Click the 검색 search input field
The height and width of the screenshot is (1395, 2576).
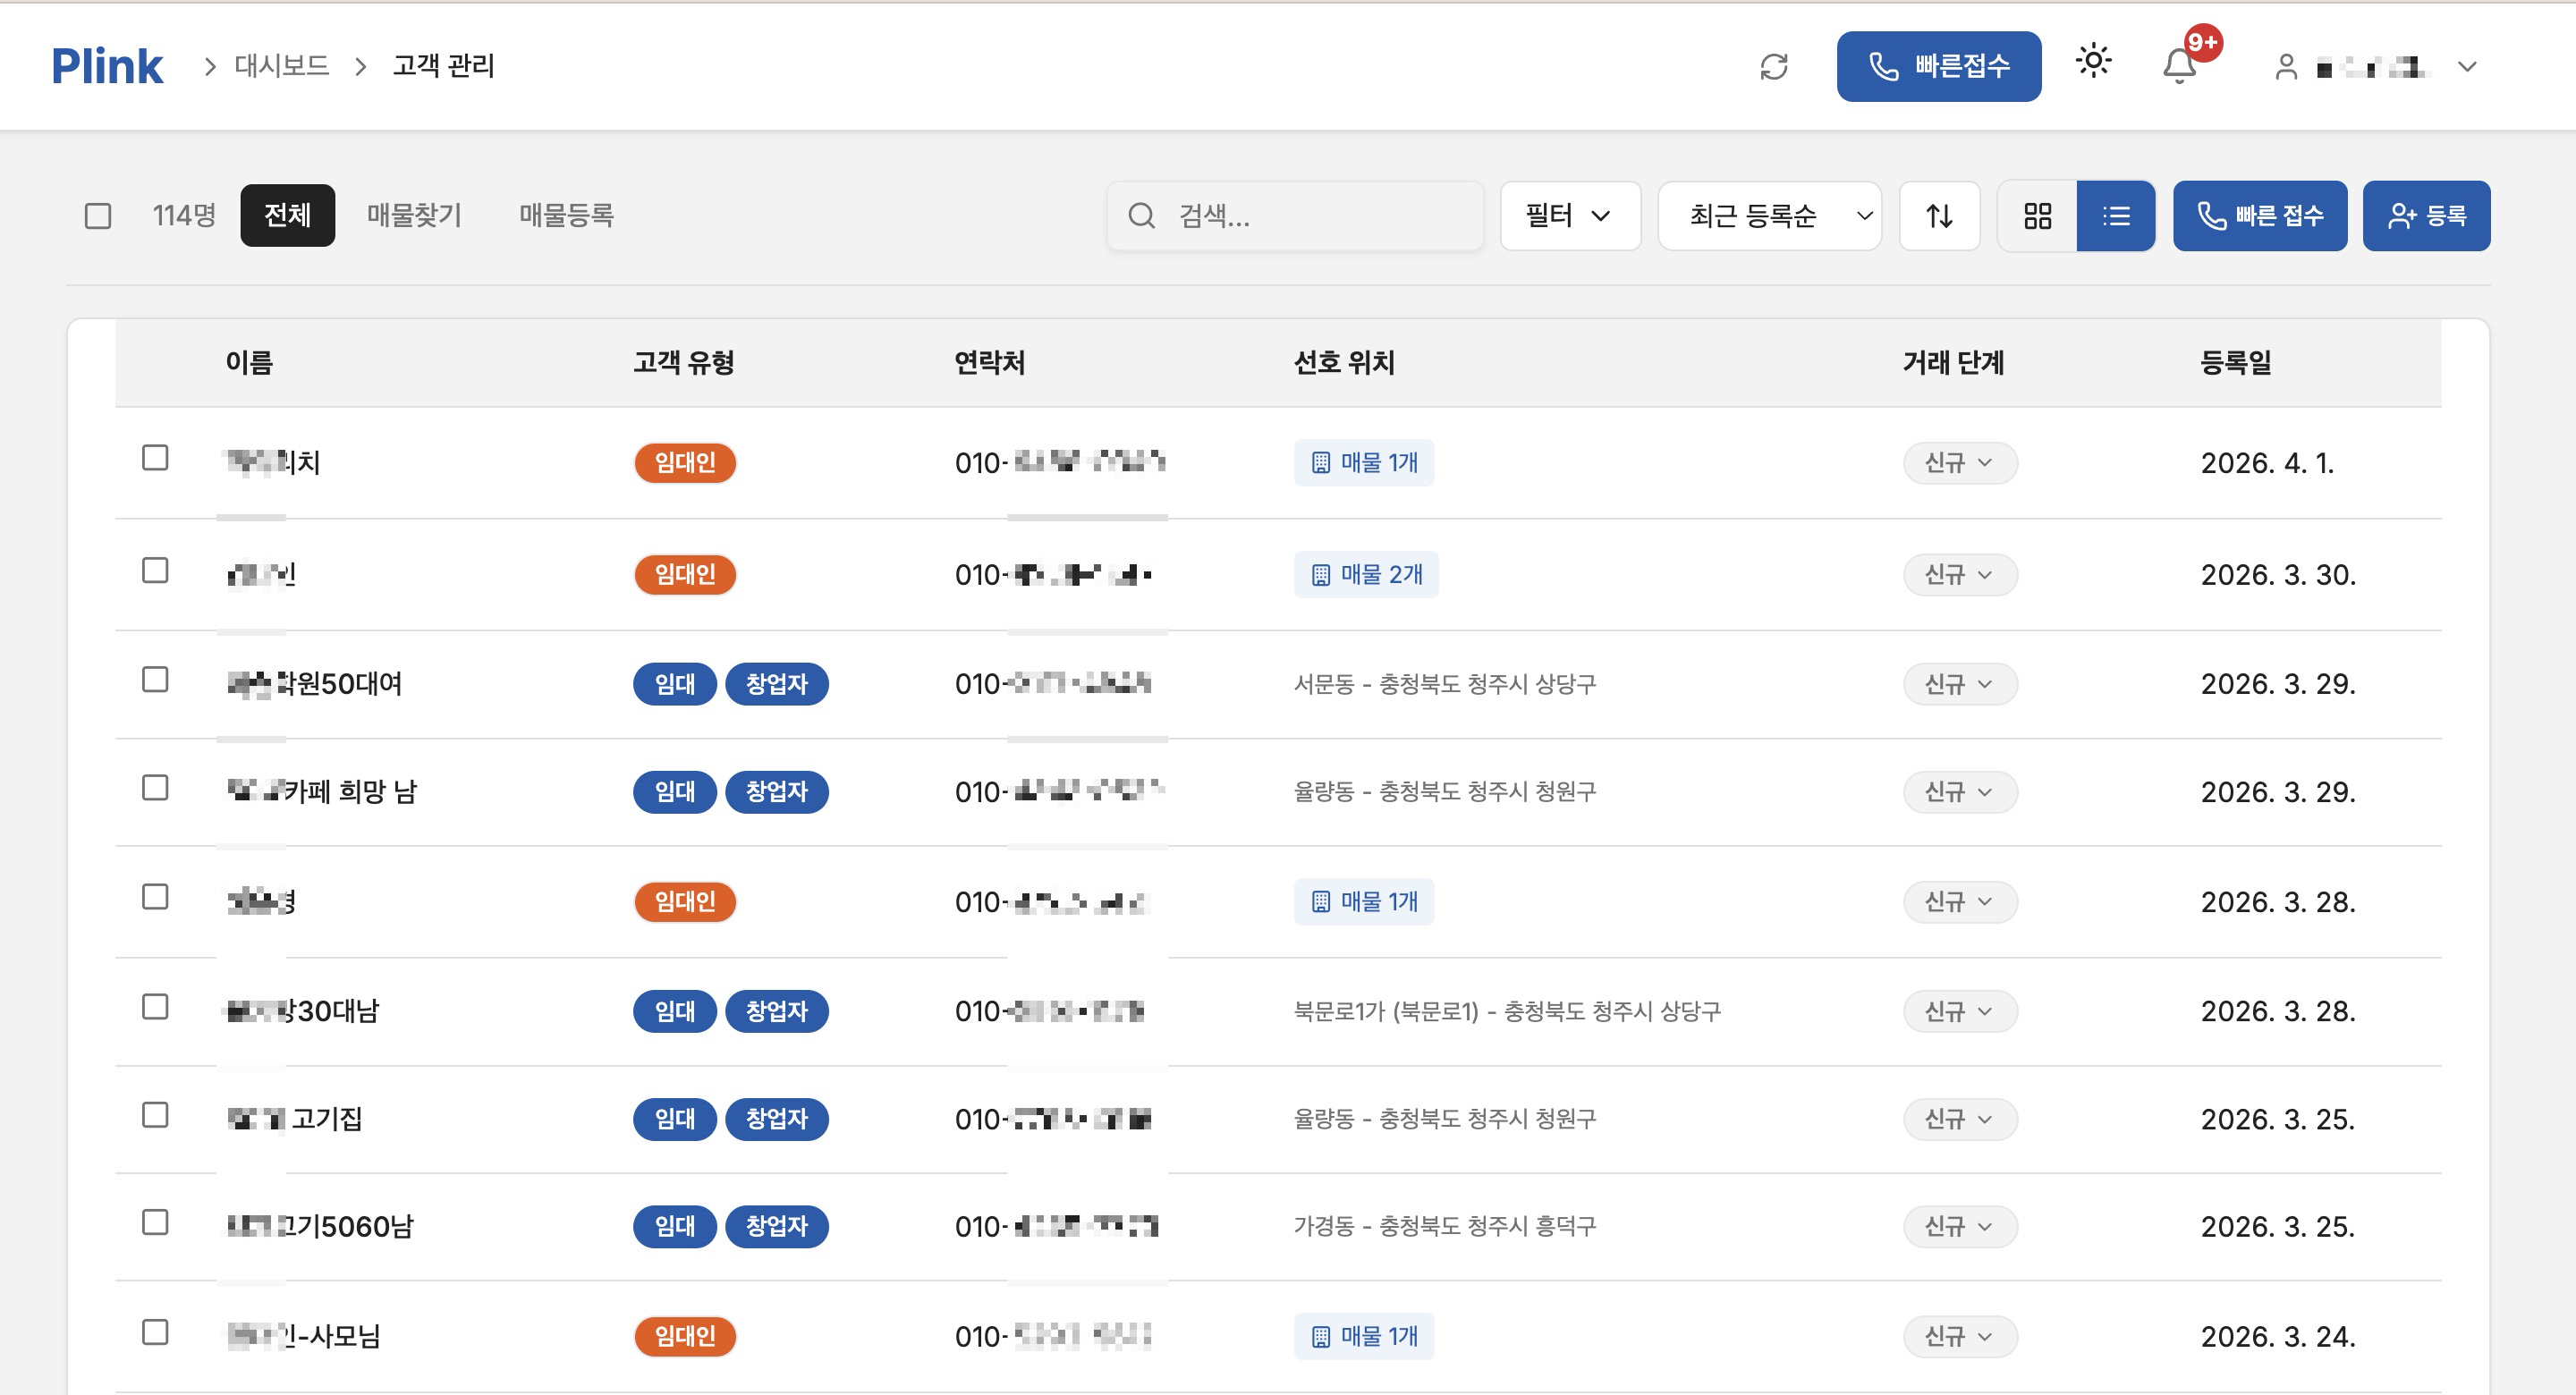1310,216
